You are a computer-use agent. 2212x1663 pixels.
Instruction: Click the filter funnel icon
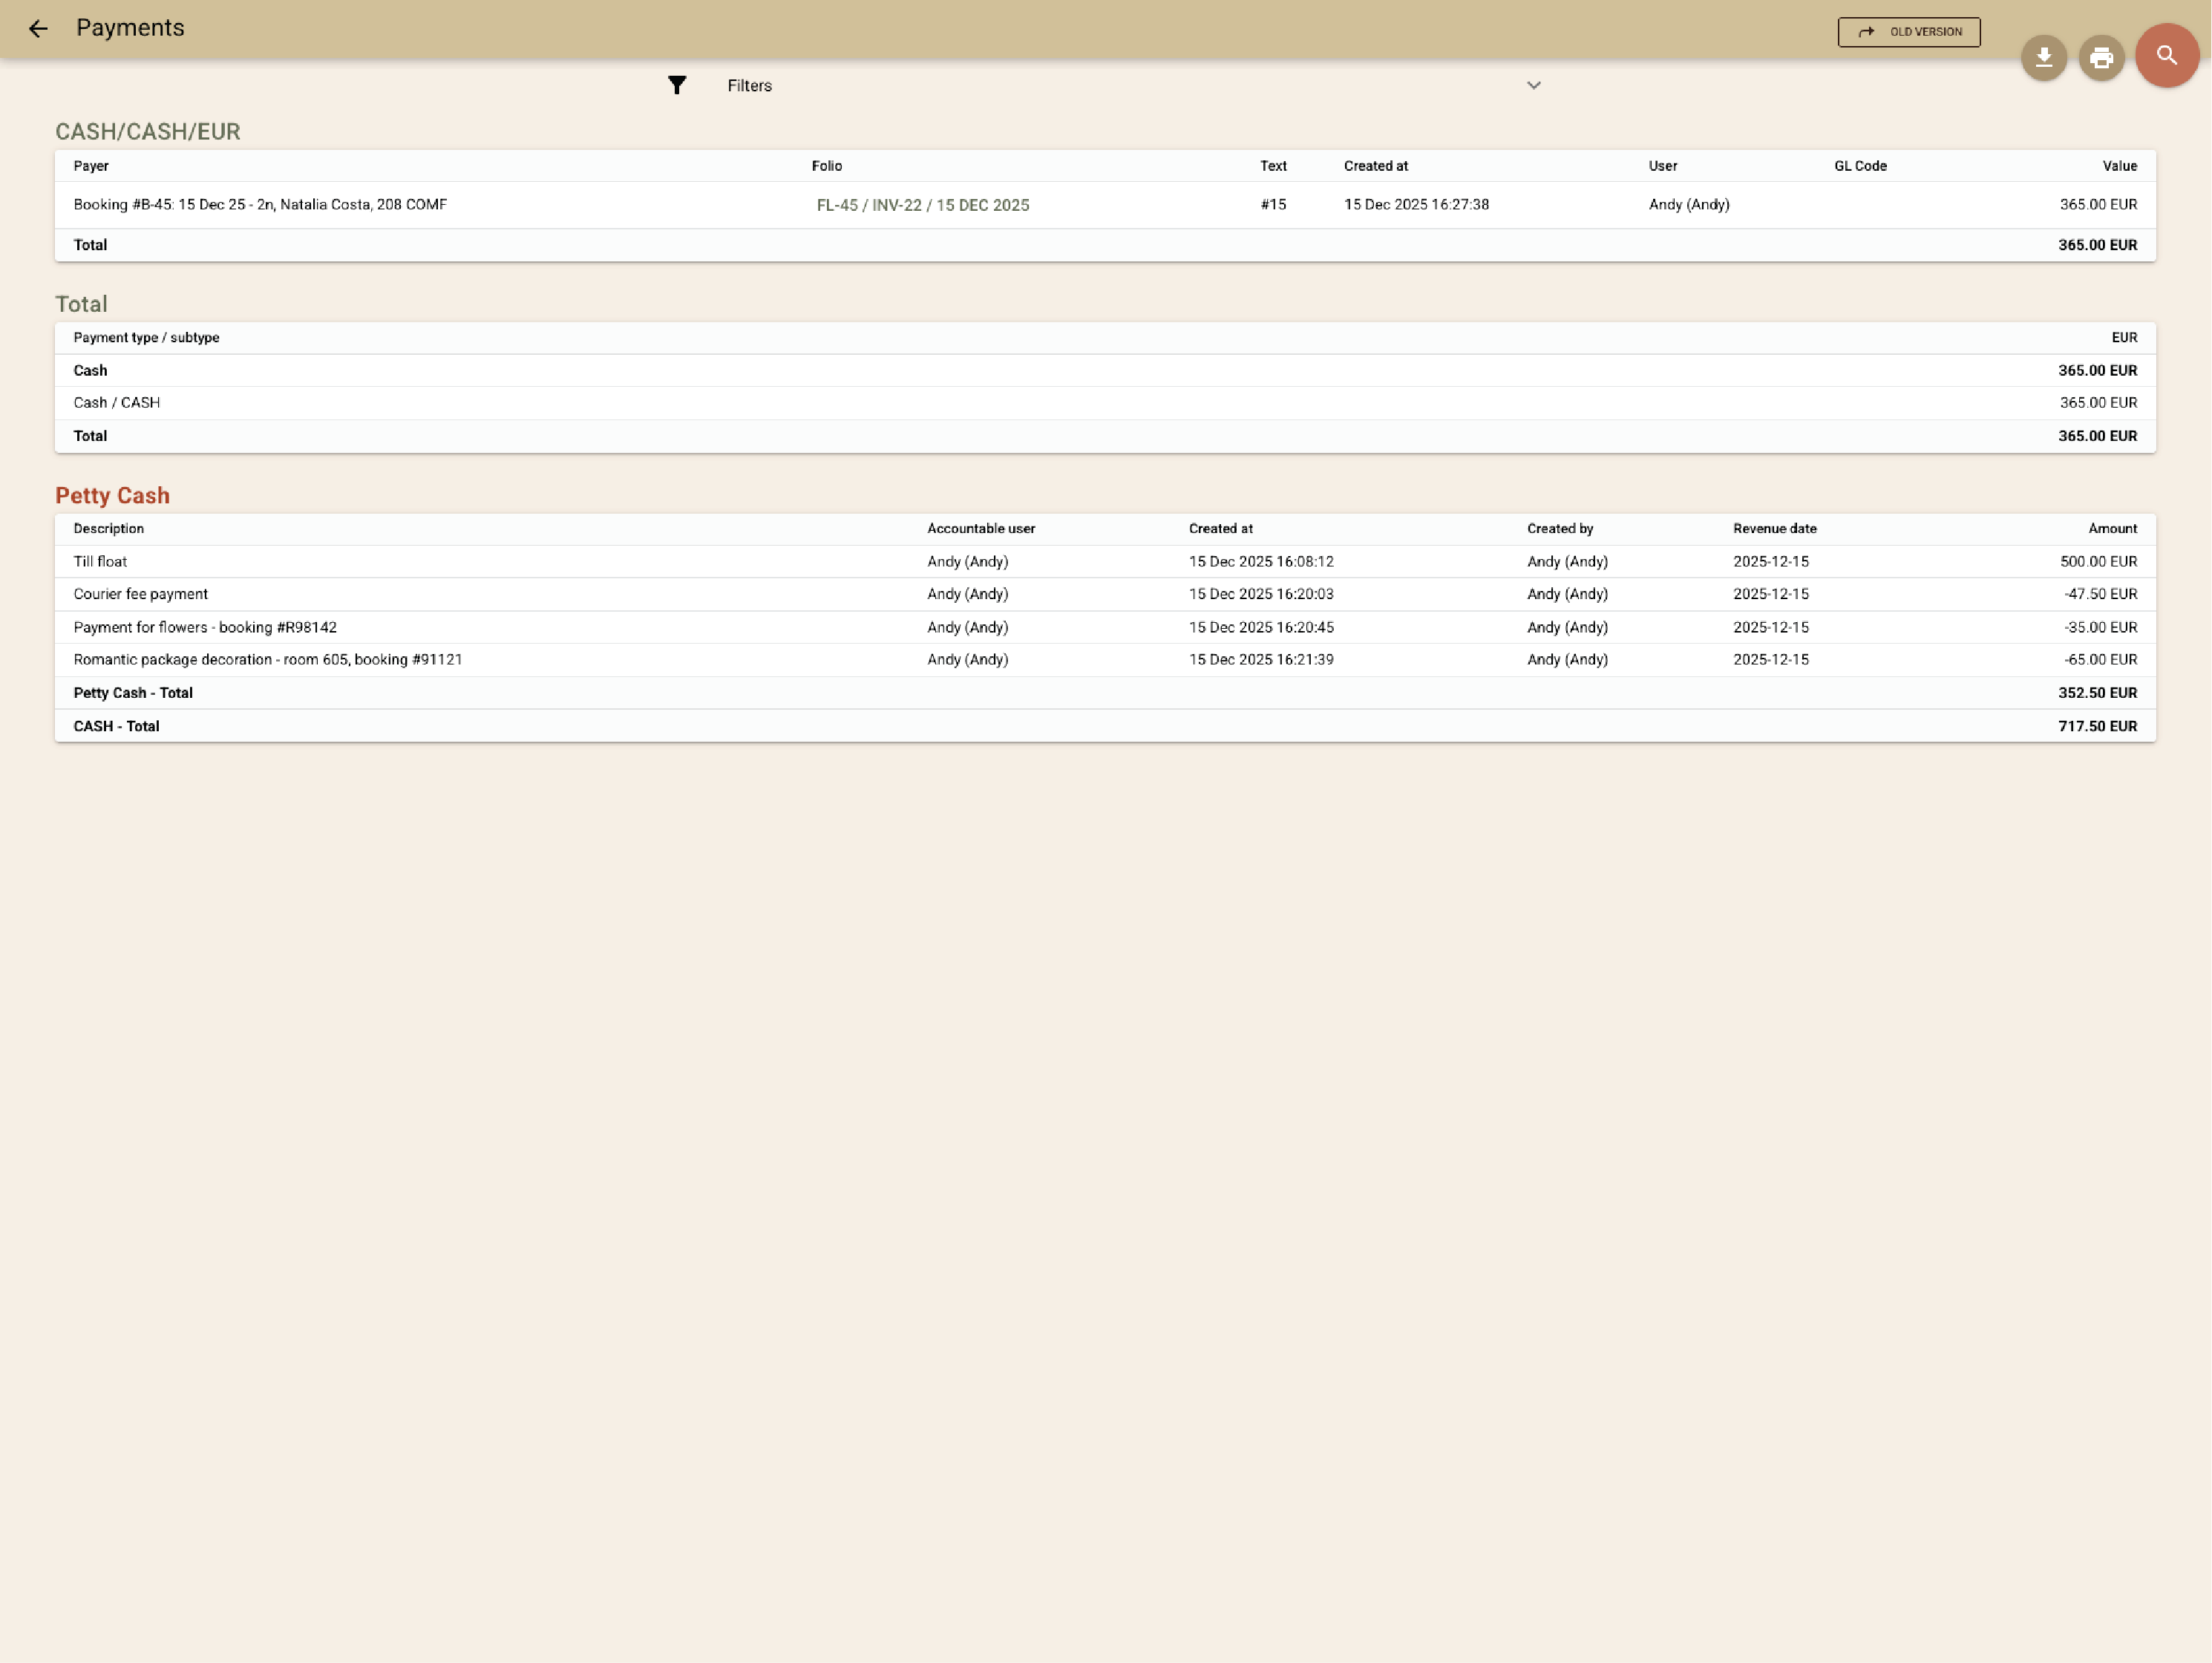point(677,85)
